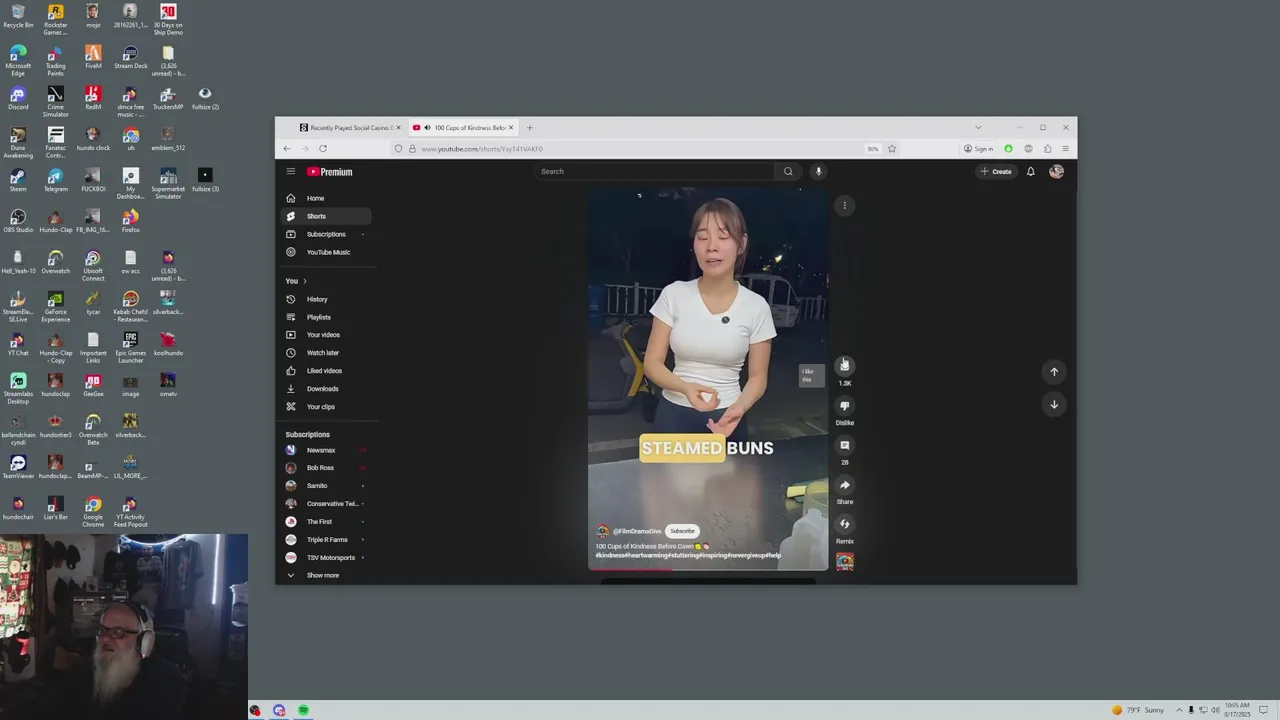Like the short with thumbs-up button
The height and width of the screenshot is (720, 1280).
[845, 365]
